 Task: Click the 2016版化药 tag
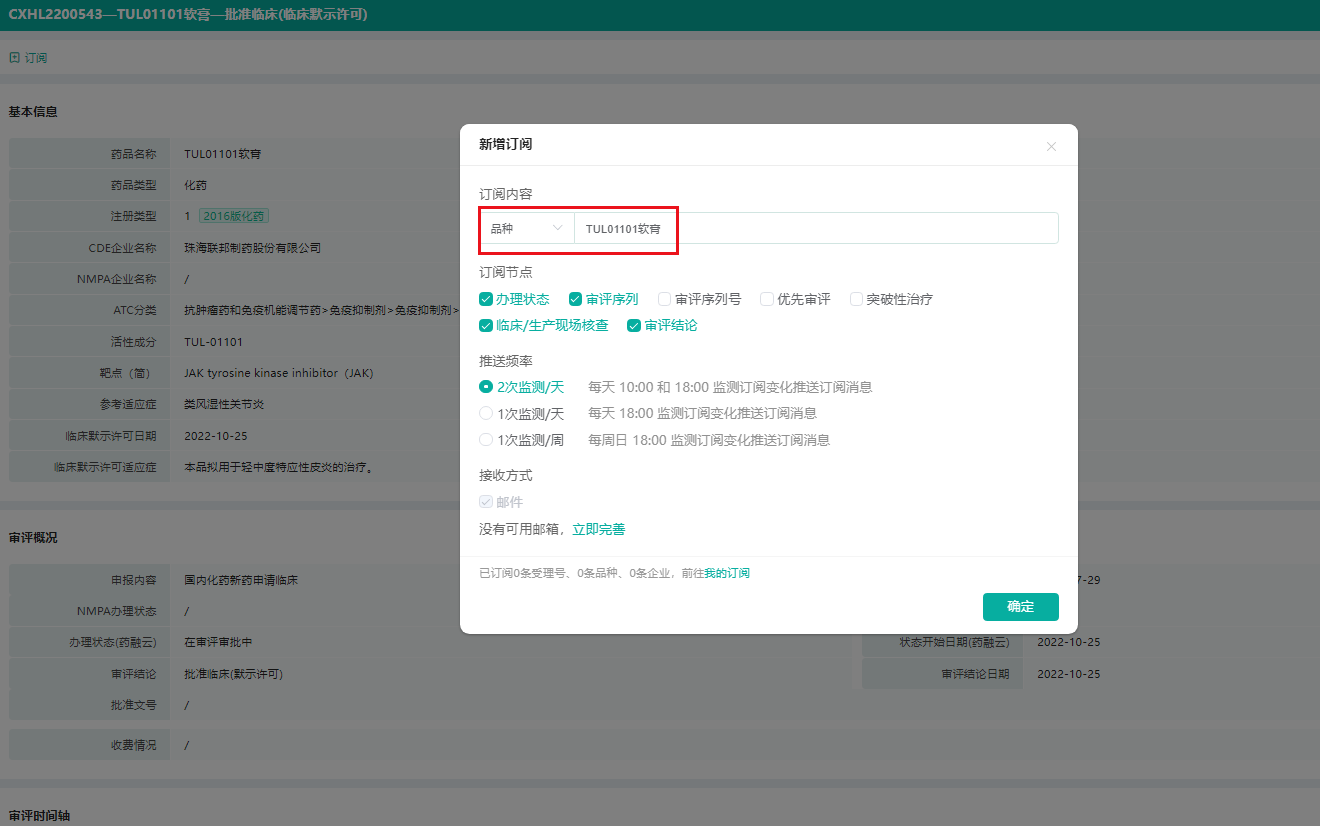(x=233, y=216)
